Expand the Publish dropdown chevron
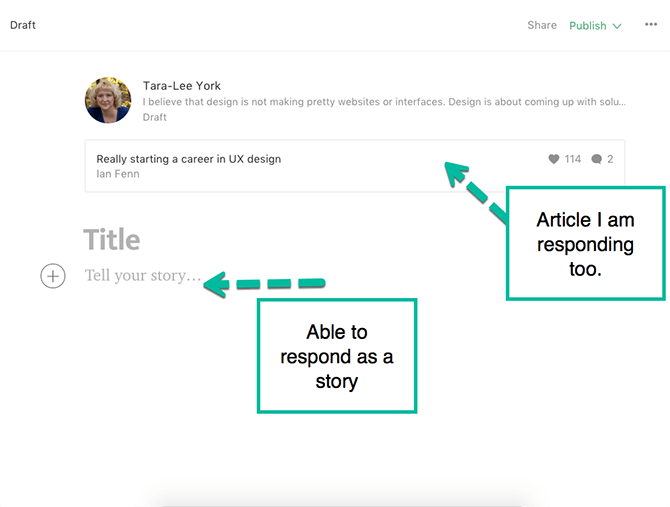This screenshot has height=507, width=670. click(617, 26)
